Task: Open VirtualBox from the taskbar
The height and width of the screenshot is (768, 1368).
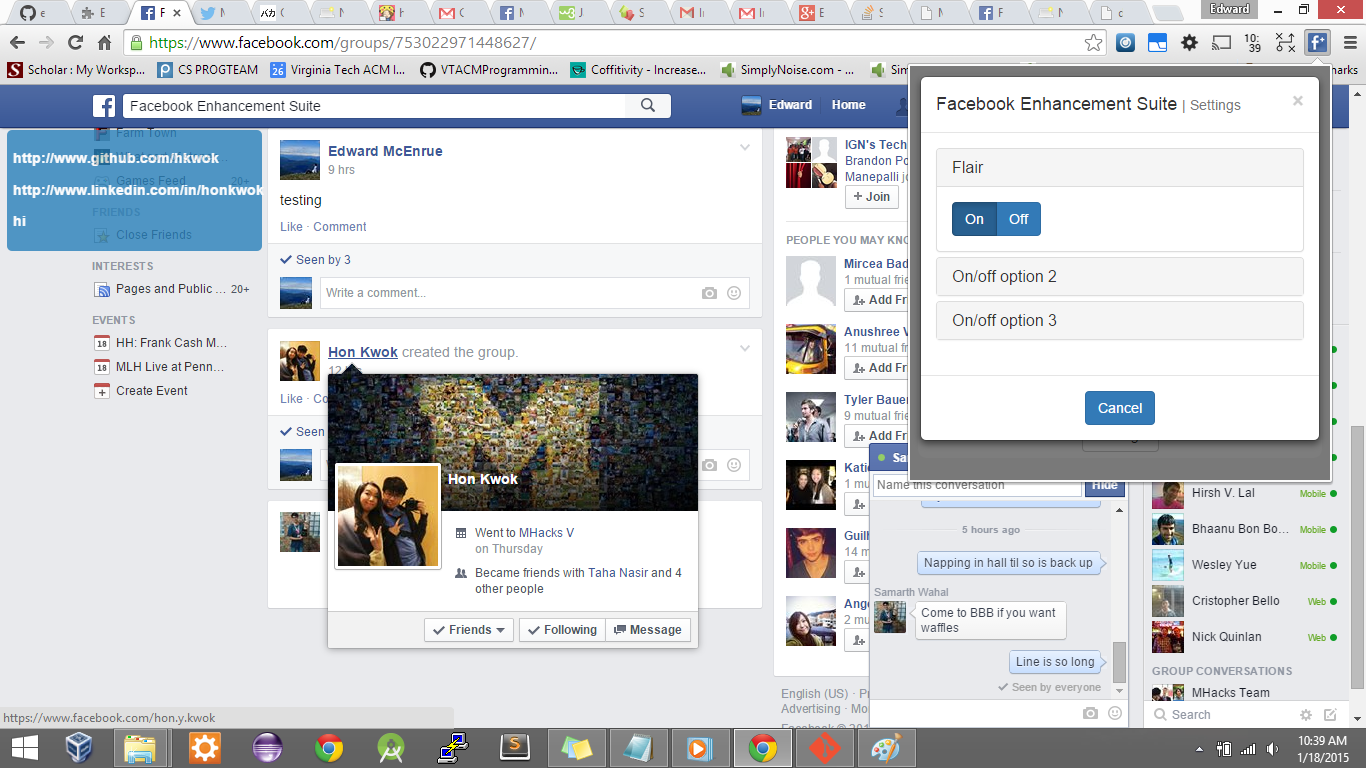Action: click(79, 748)
